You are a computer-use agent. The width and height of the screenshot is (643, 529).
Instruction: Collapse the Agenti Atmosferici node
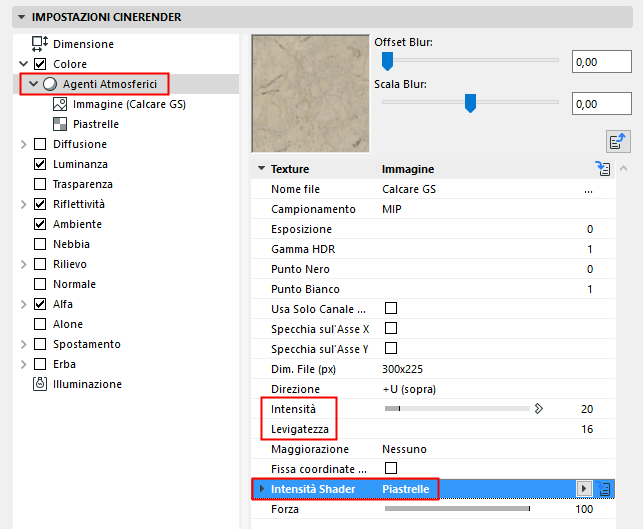click(x=34, y=84)
